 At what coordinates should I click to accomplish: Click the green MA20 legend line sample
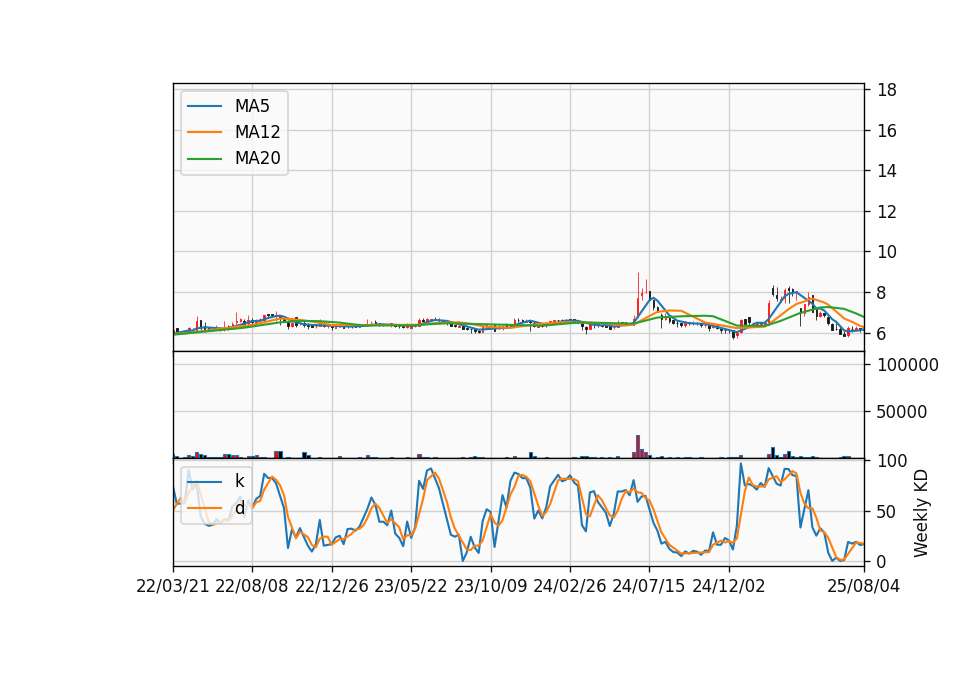pos(204,159)
